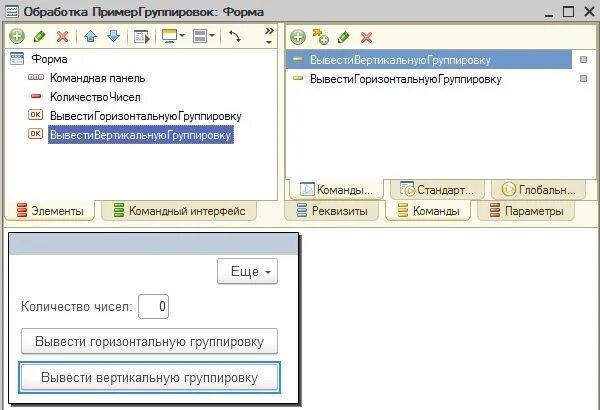Click the Вывести вертикальную группировку button
This screenshot has height=410, width=600.
149,377
